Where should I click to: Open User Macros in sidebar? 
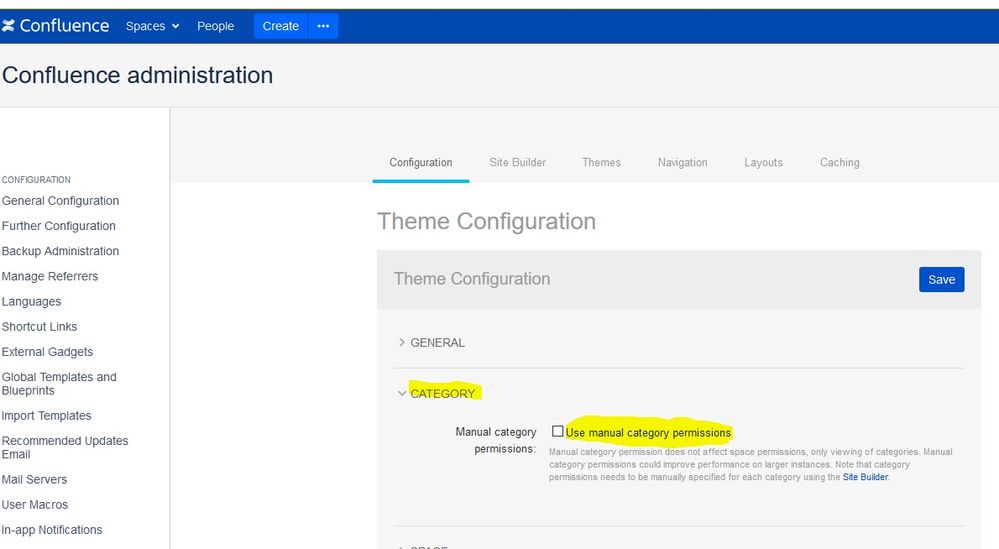pos(35,504)
